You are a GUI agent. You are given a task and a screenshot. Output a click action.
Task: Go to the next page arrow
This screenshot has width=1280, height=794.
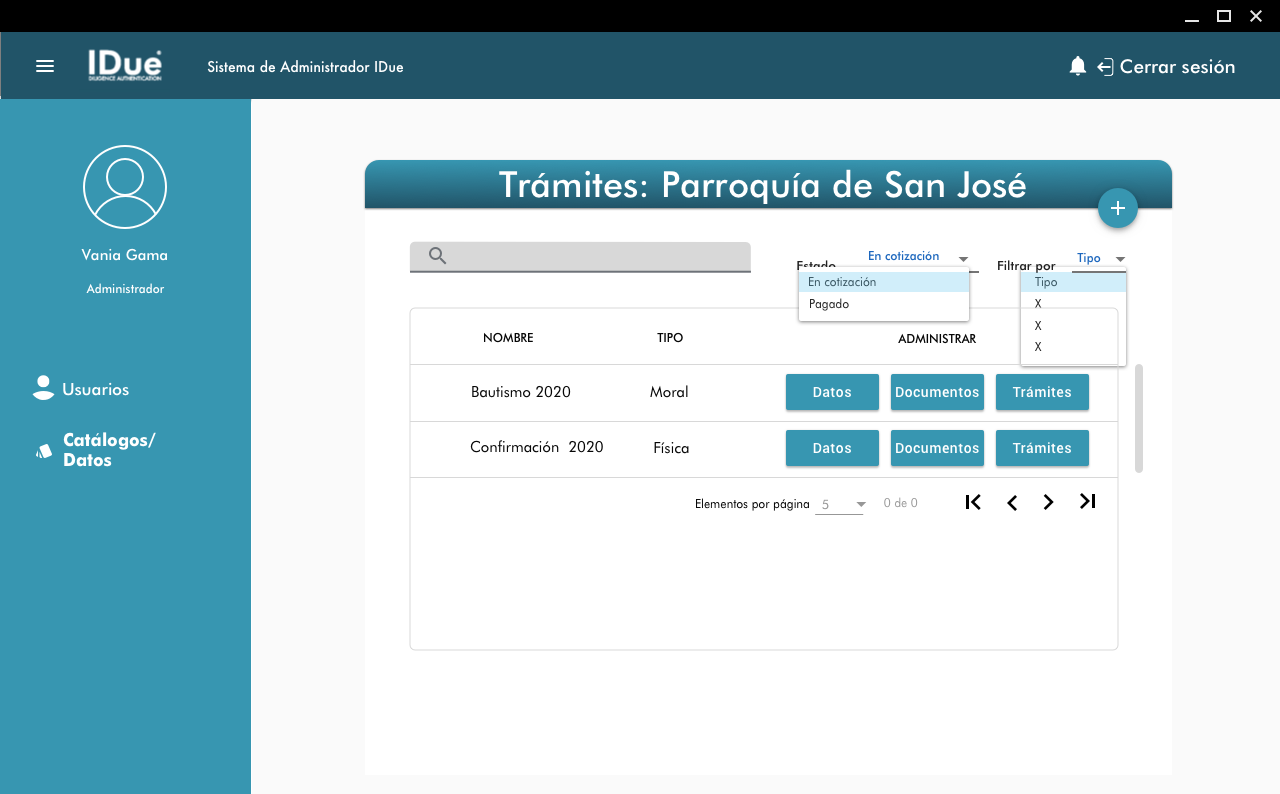tap(1048, 502)
